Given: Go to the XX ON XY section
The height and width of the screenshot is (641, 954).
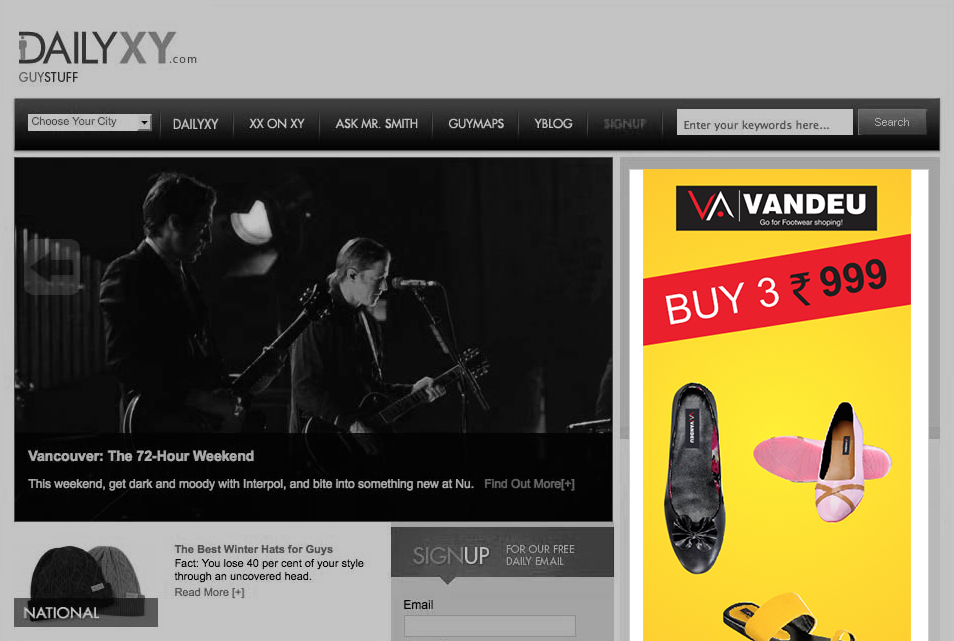Looking at the screenshot, I should tap(277, 123).
